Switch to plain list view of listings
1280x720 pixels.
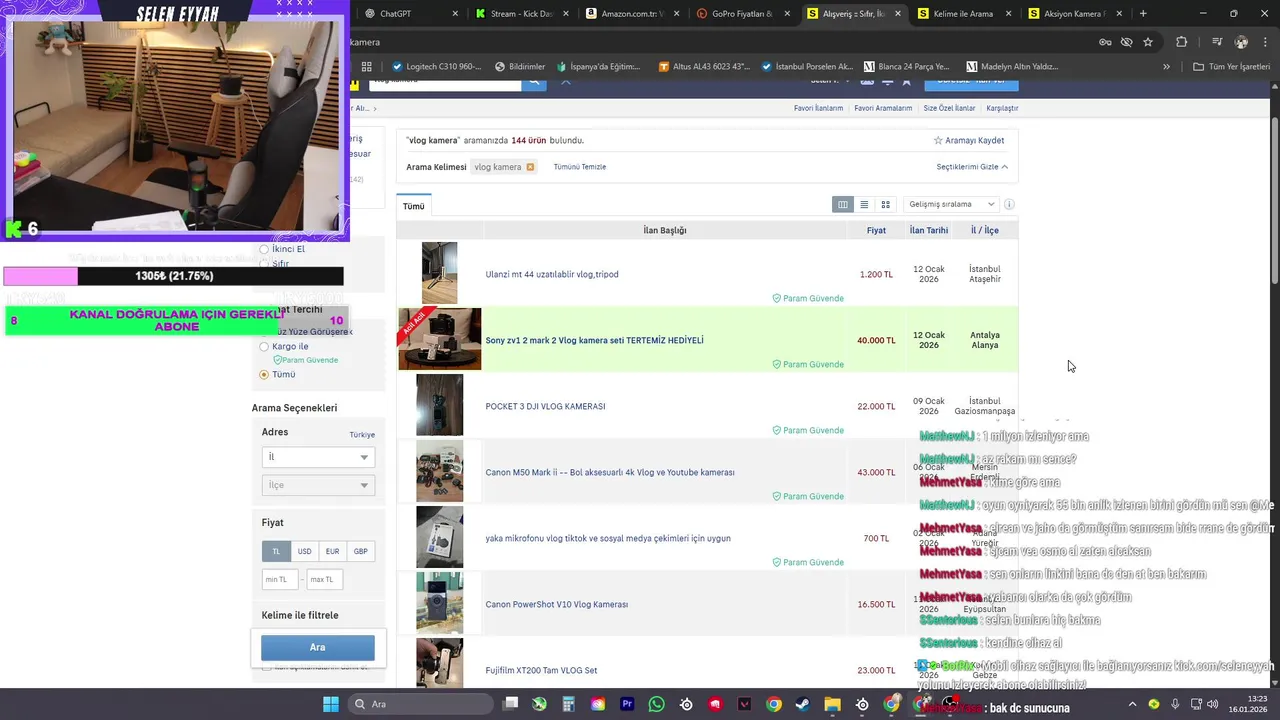click(864, 204)
